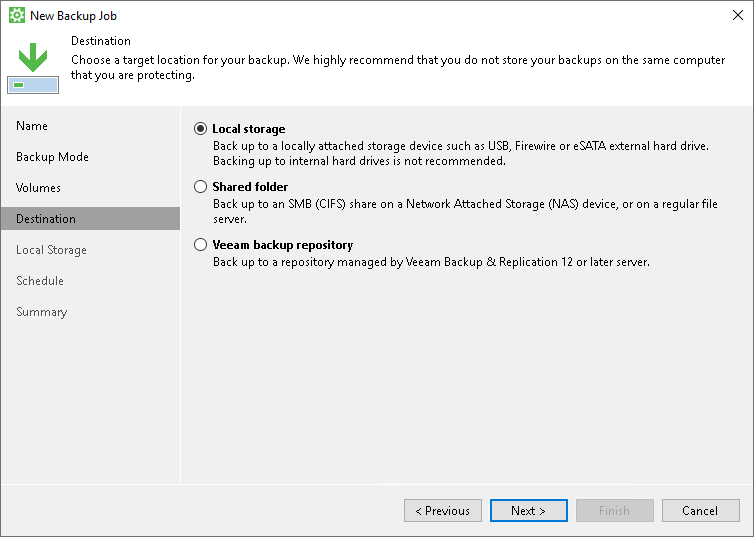The image size is (754, 537).
Task: Click the < Previous button
Action: [x=443, y=511]
